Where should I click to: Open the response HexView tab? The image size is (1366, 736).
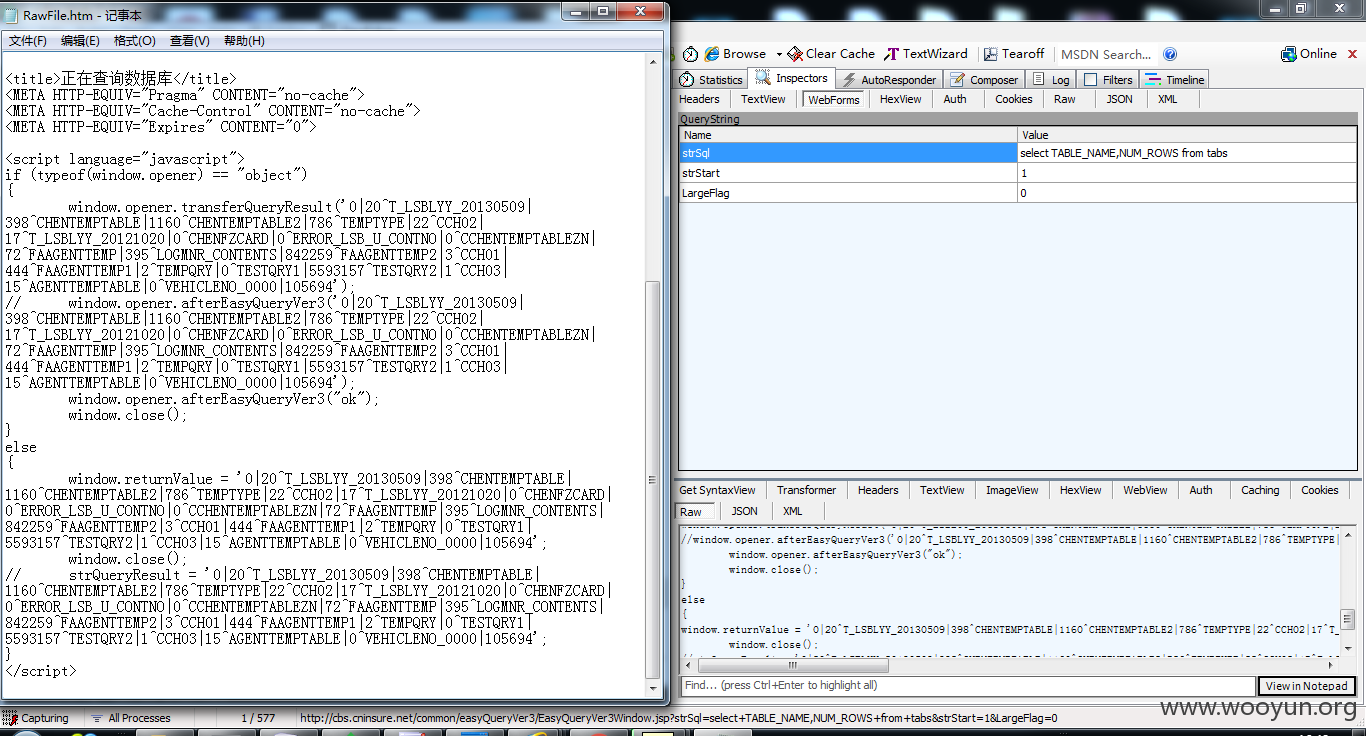click(x=1080, y=490)
